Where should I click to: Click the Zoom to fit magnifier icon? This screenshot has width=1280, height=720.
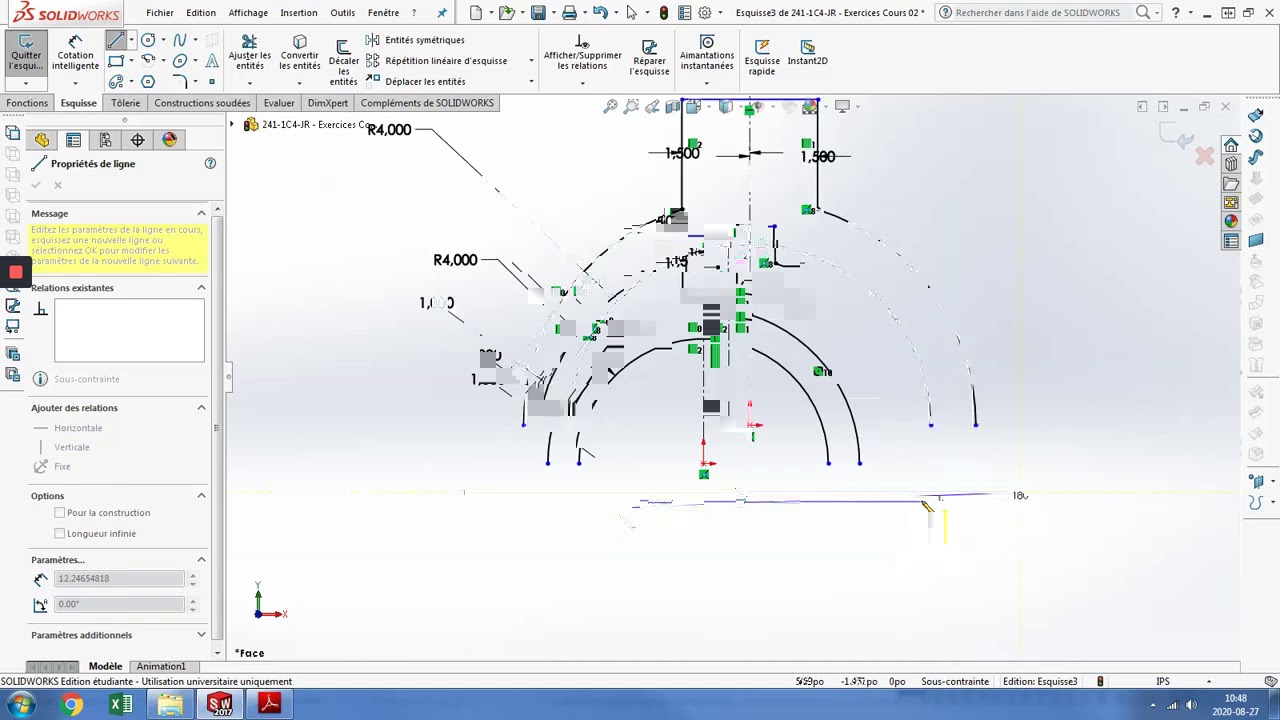click(x=610, y=106)
